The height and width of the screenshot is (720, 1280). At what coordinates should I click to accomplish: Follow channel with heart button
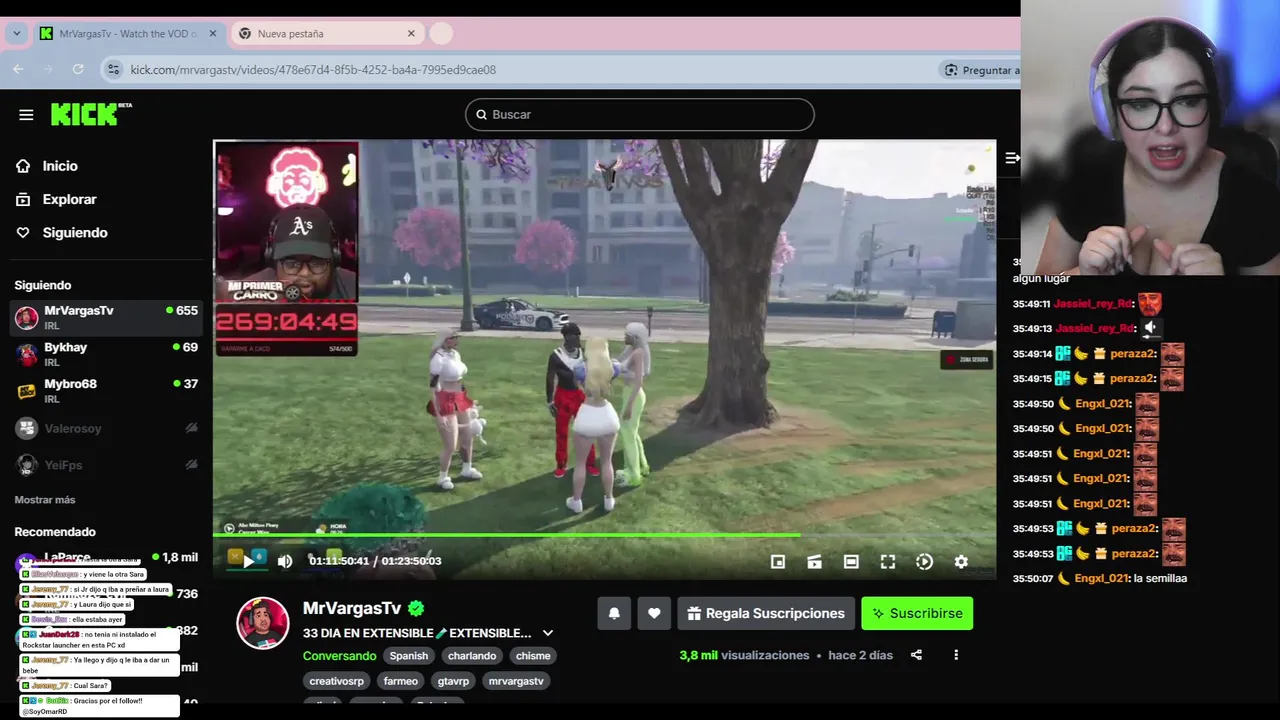[654, 613]
